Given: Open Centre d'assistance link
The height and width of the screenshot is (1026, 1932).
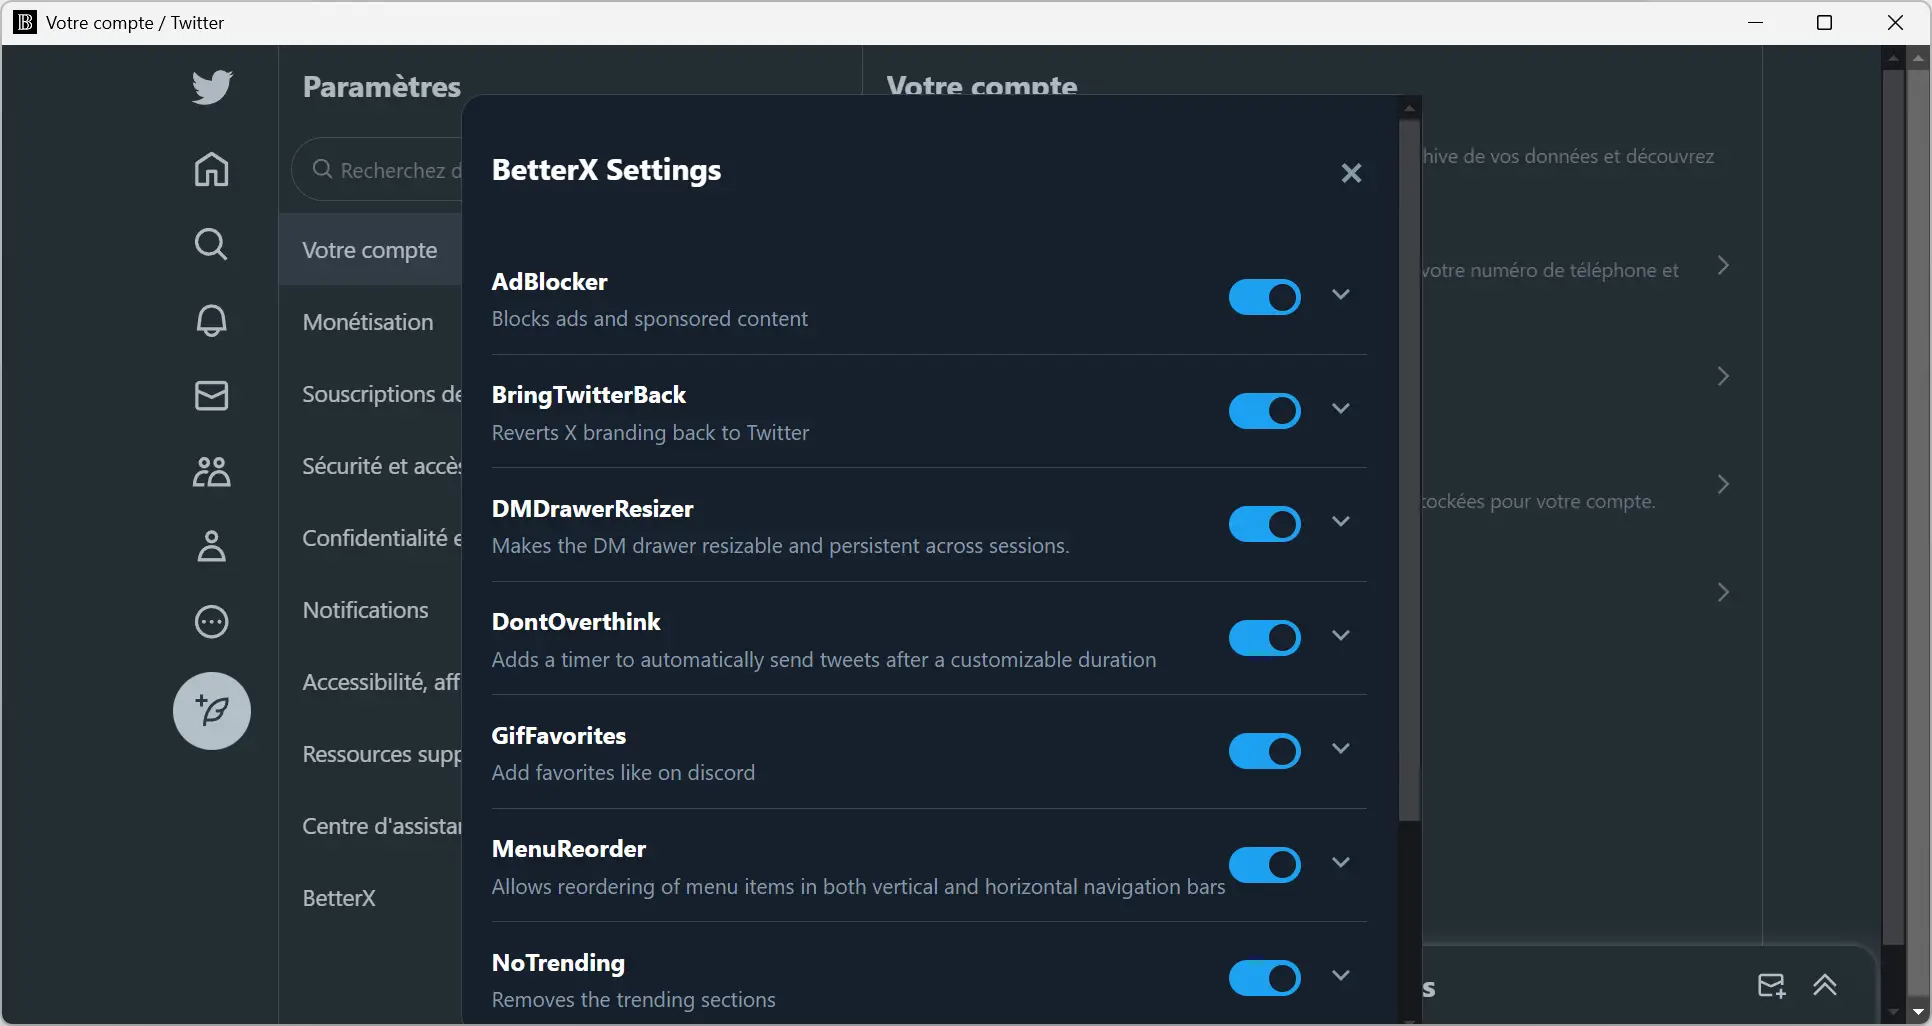Looking at the screenshot, I should pos(370,826).
